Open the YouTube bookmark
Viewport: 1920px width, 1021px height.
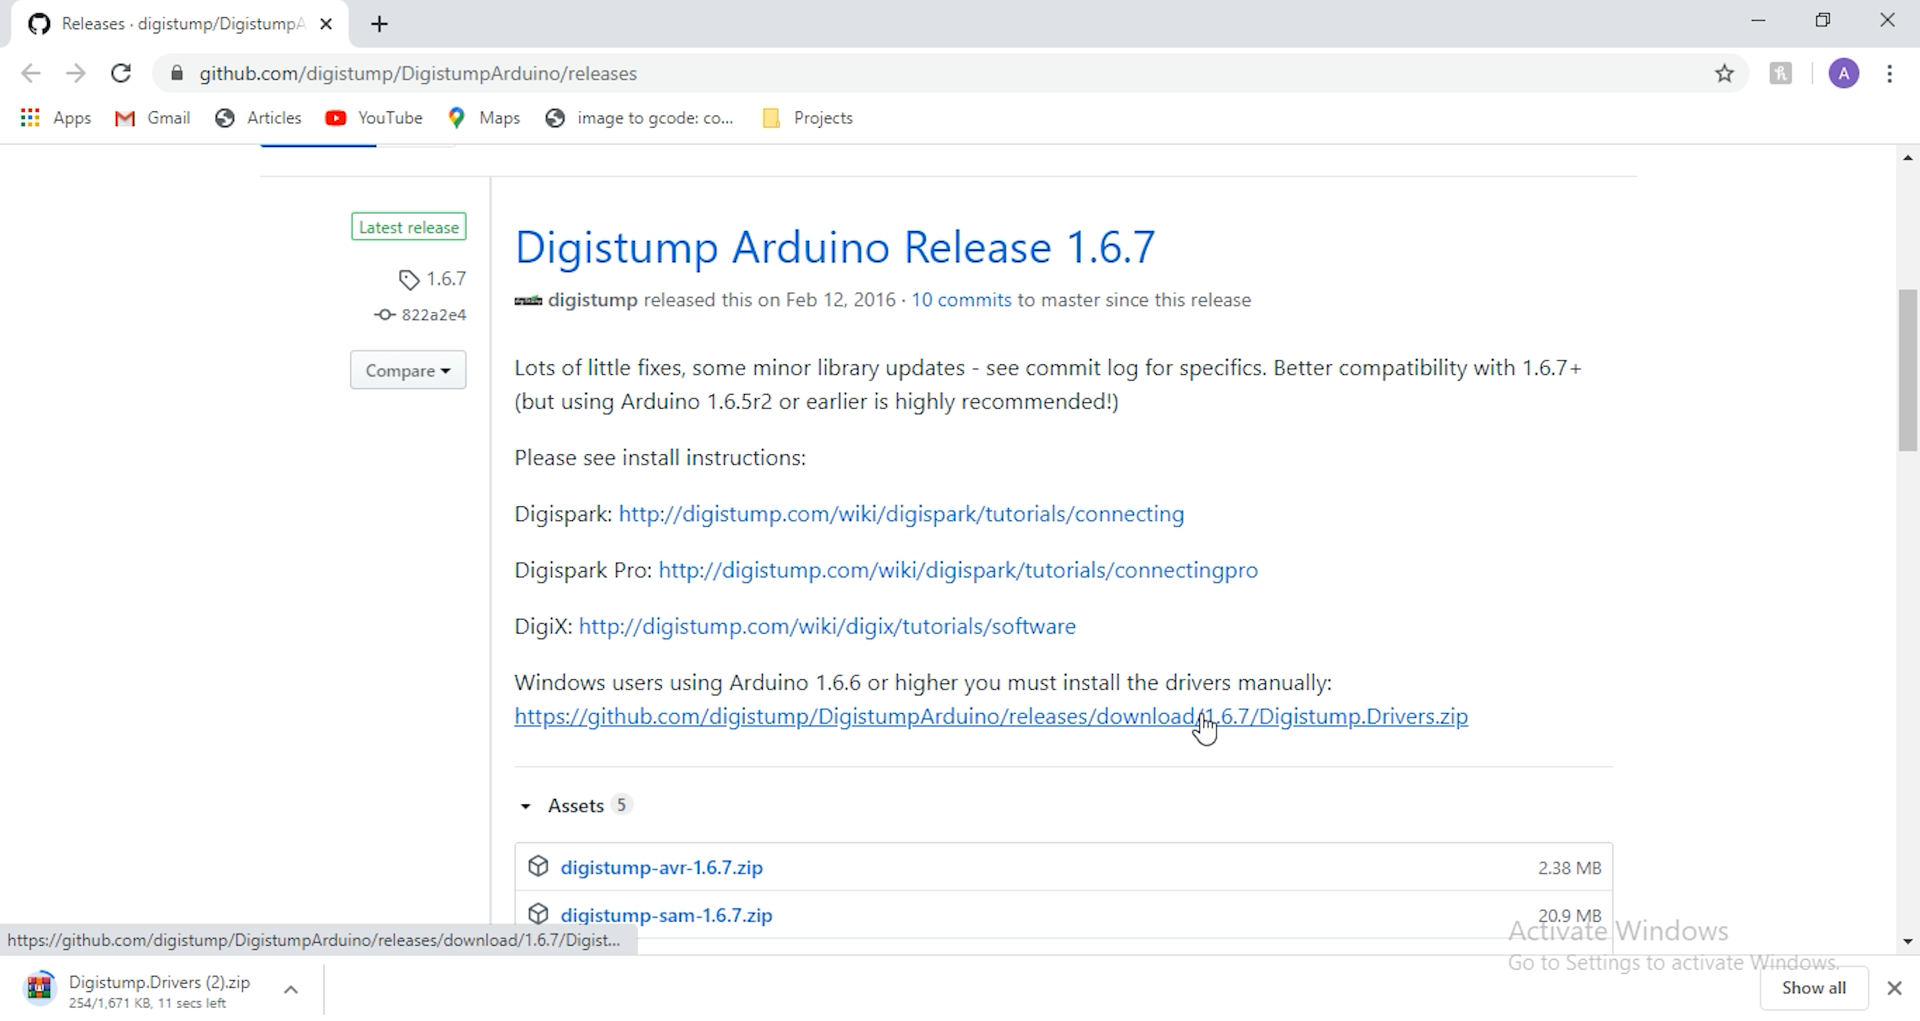point(374,118)
